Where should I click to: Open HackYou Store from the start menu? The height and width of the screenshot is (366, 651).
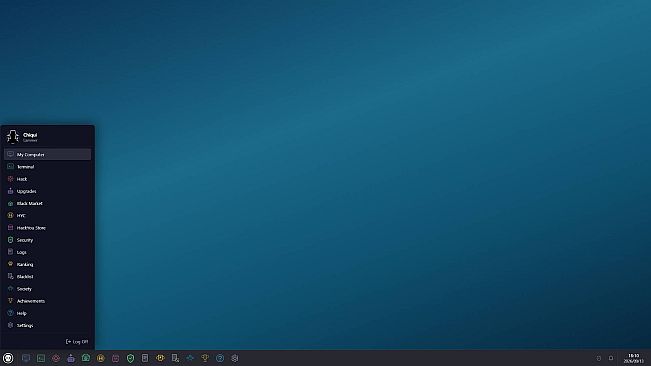pyautogui.click(x=47, y=228)
